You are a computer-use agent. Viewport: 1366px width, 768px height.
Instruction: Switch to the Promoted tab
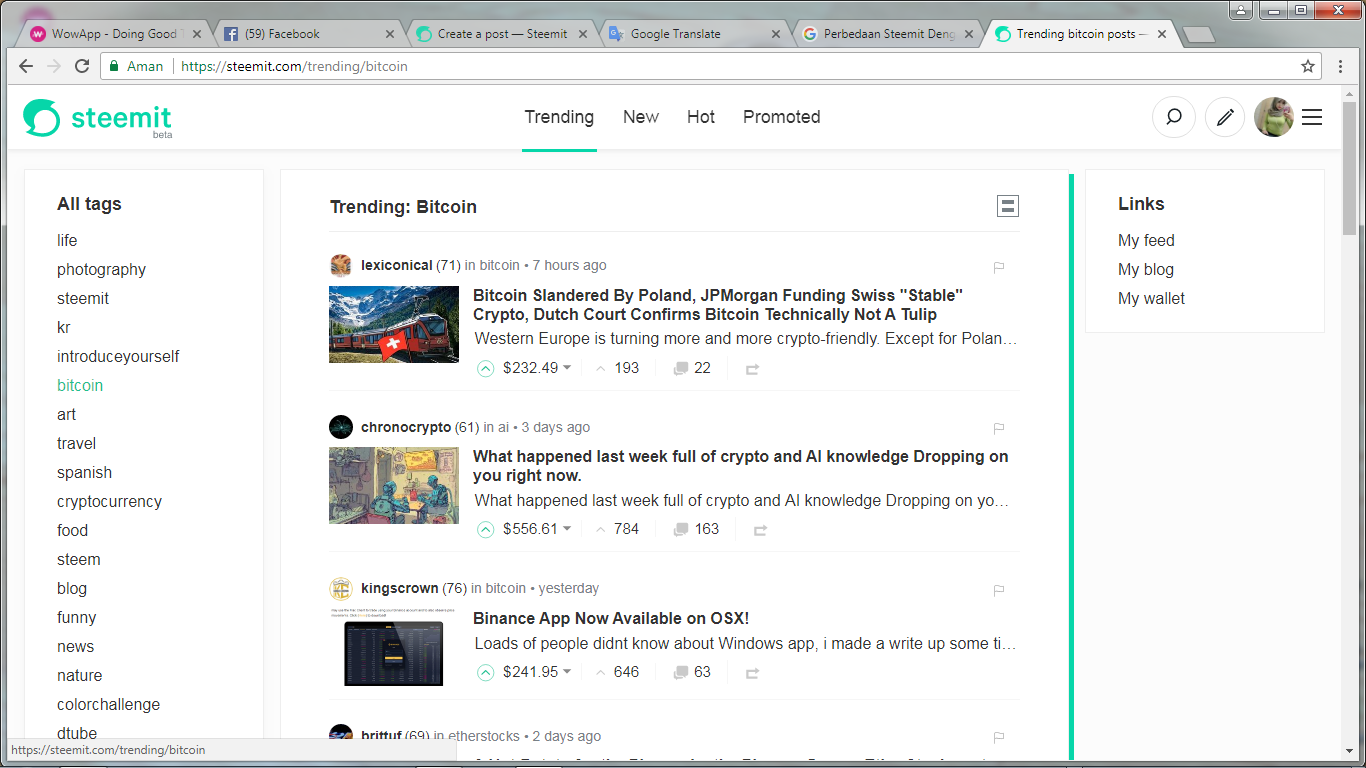click(x=782, y=117)
